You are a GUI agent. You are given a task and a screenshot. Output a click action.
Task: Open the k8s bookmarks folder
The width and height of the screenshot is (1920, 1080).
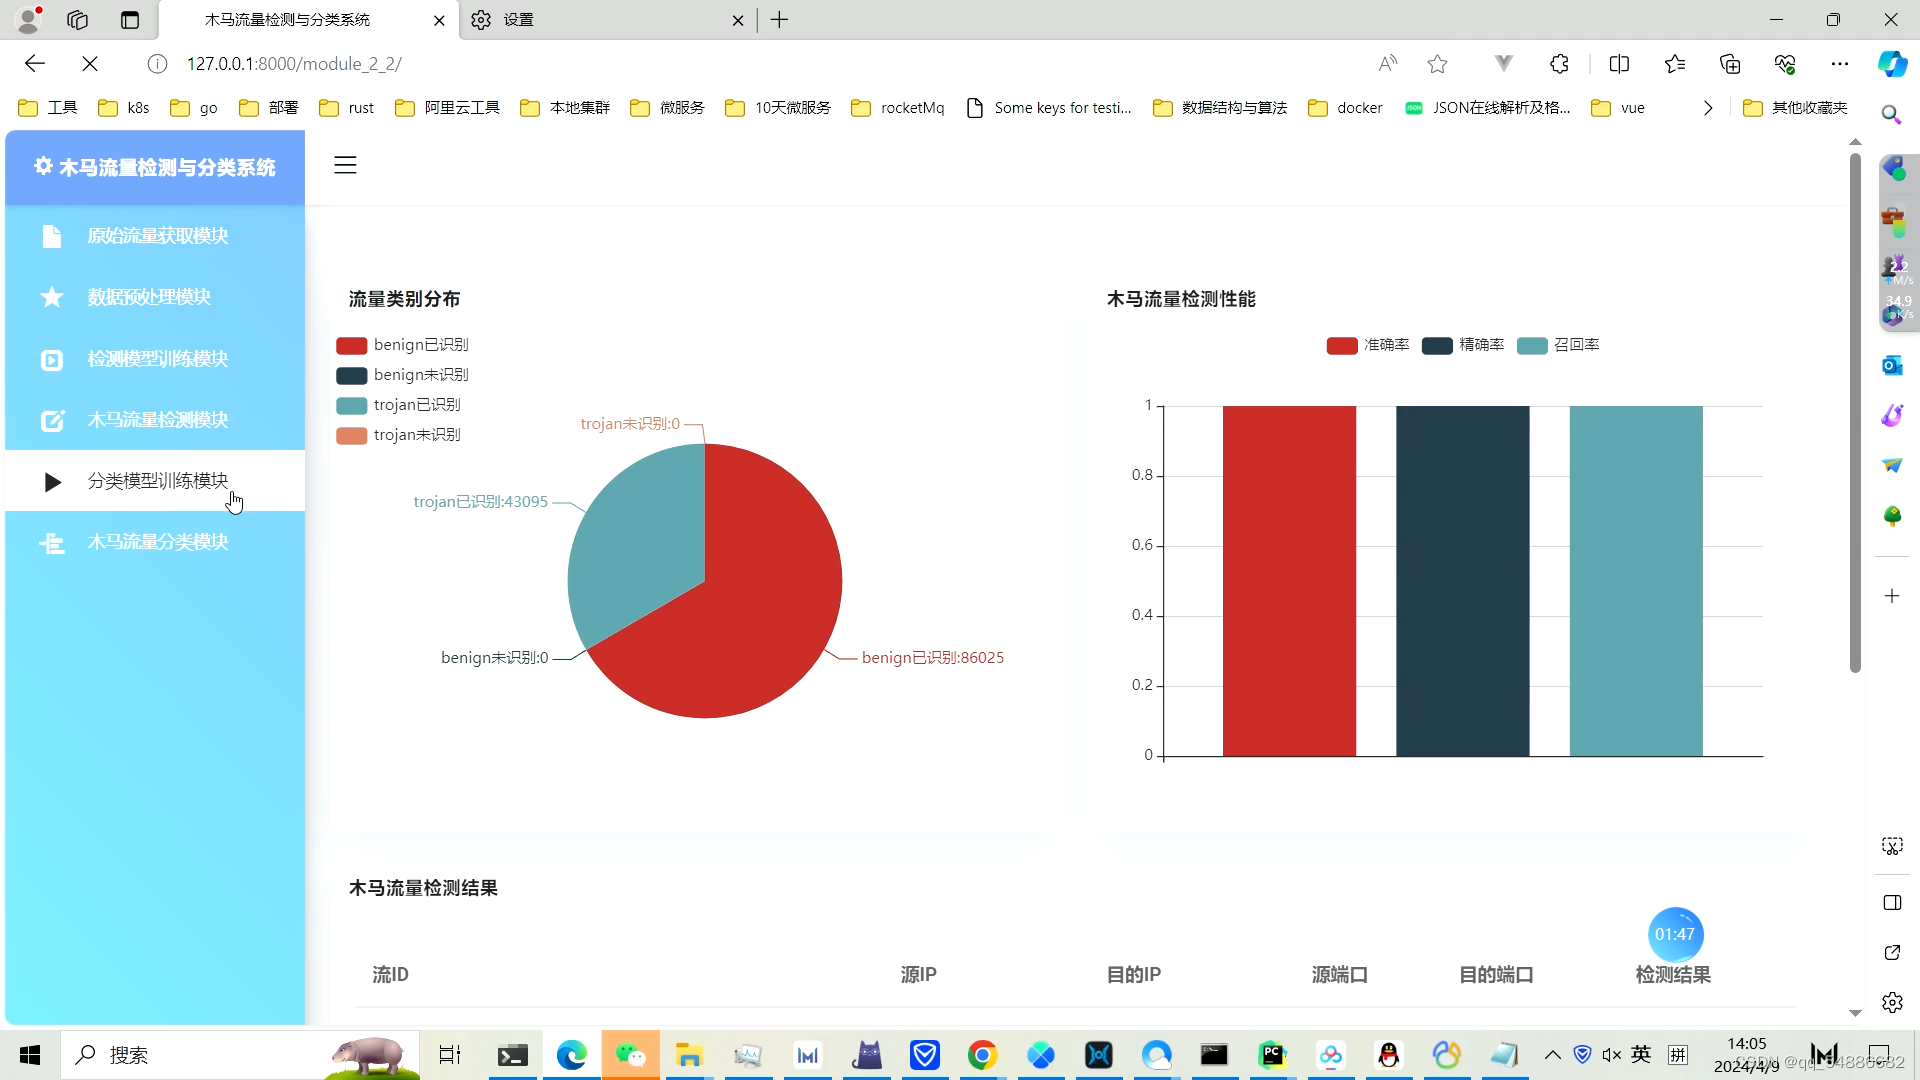coord(124,108)
